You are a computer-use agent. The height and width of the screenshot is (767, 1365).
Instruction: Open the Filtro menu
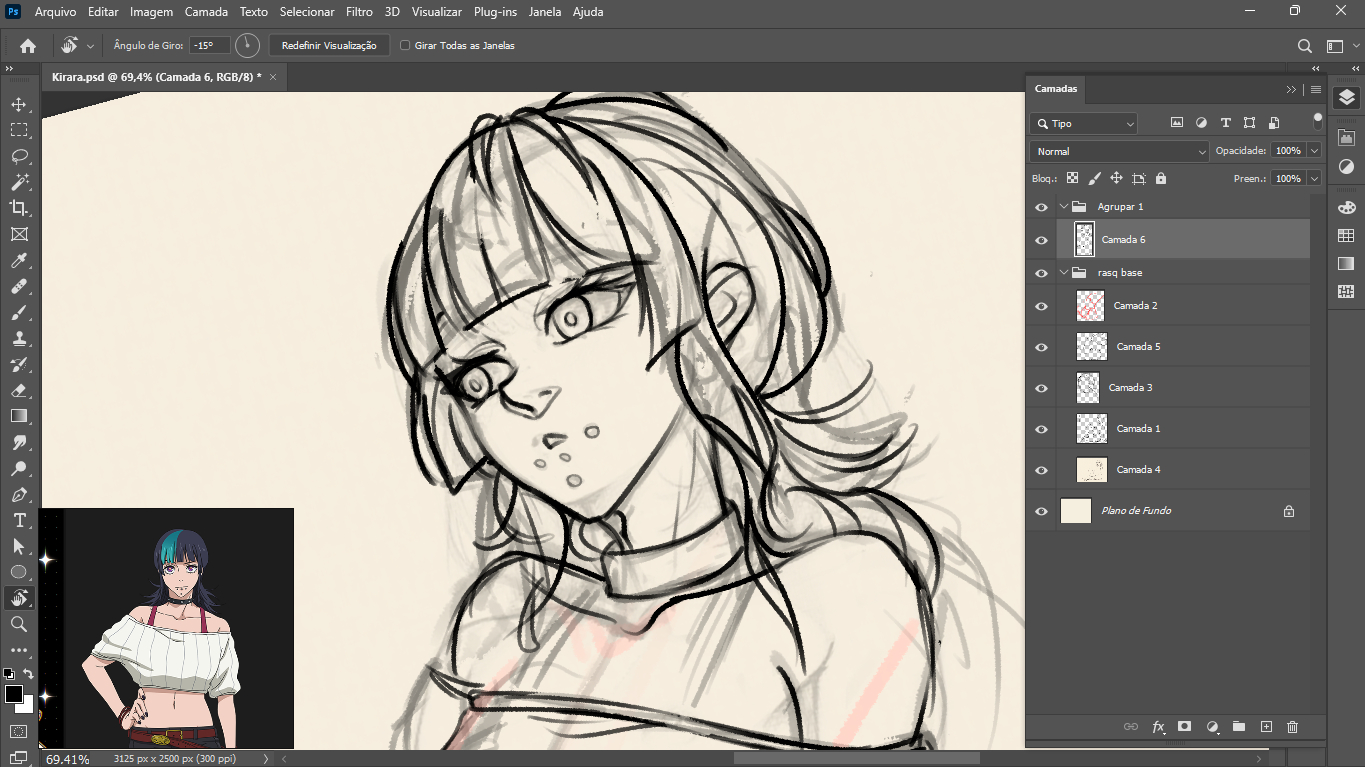359,12
